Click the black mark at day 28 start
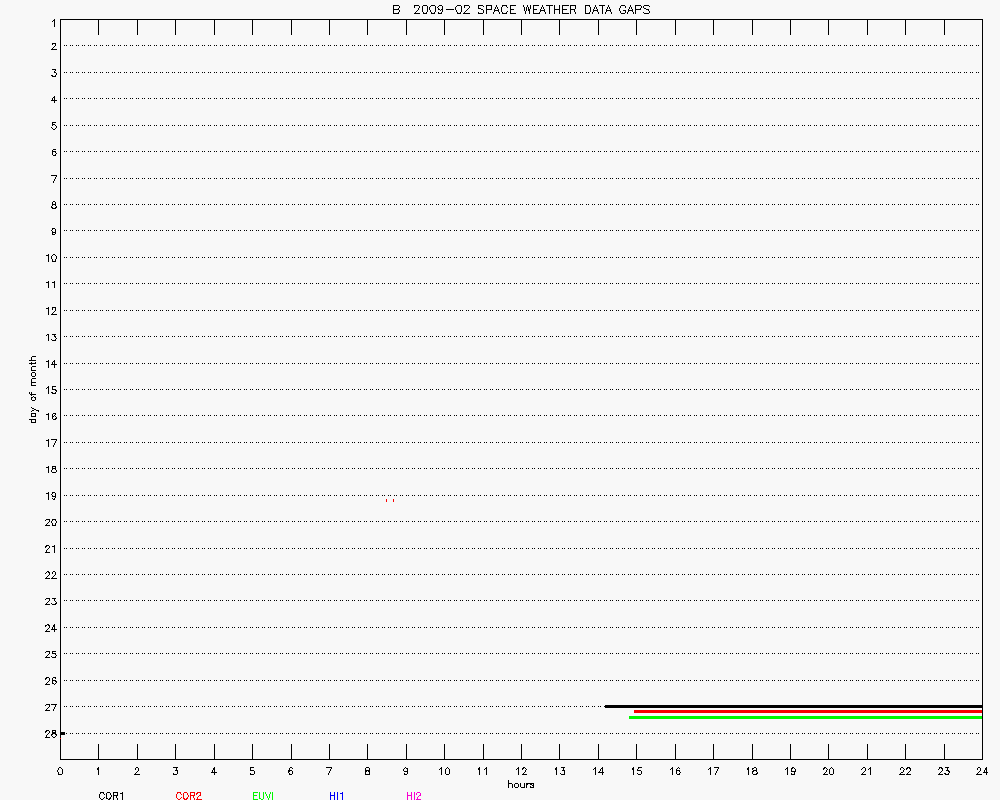The image size is (1000, 800). (x=62, y=733)
